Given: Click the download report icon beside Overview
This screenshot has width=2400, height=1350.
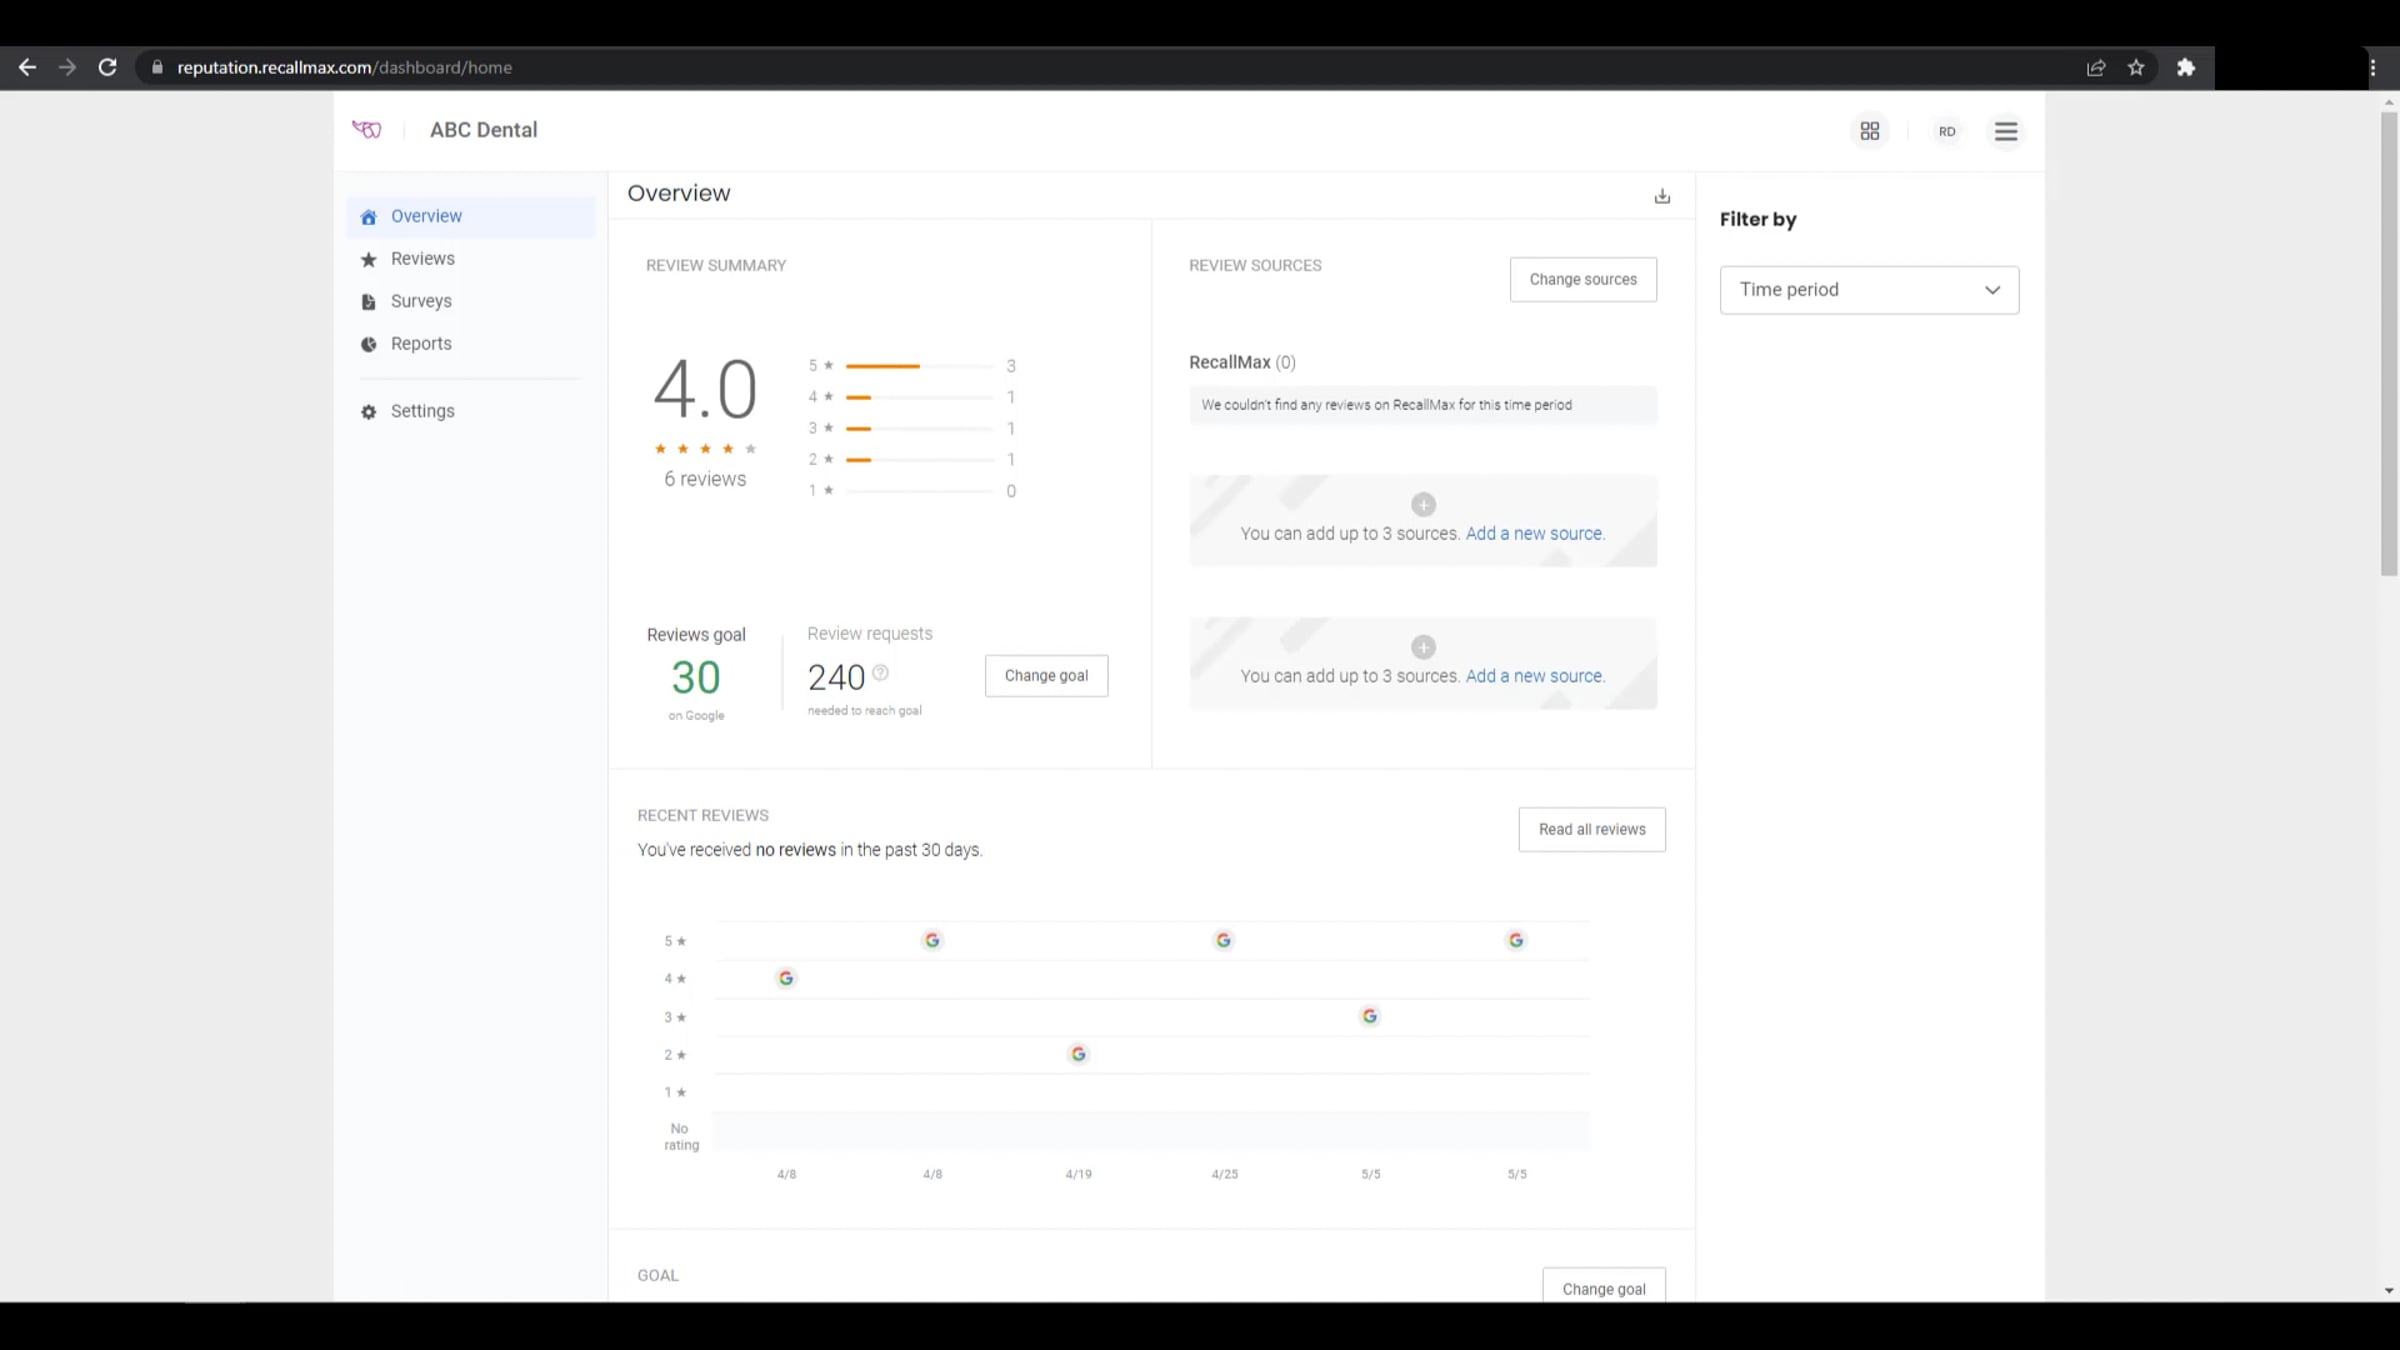Looking at the screenshot, I should (x=1662, y=196).
